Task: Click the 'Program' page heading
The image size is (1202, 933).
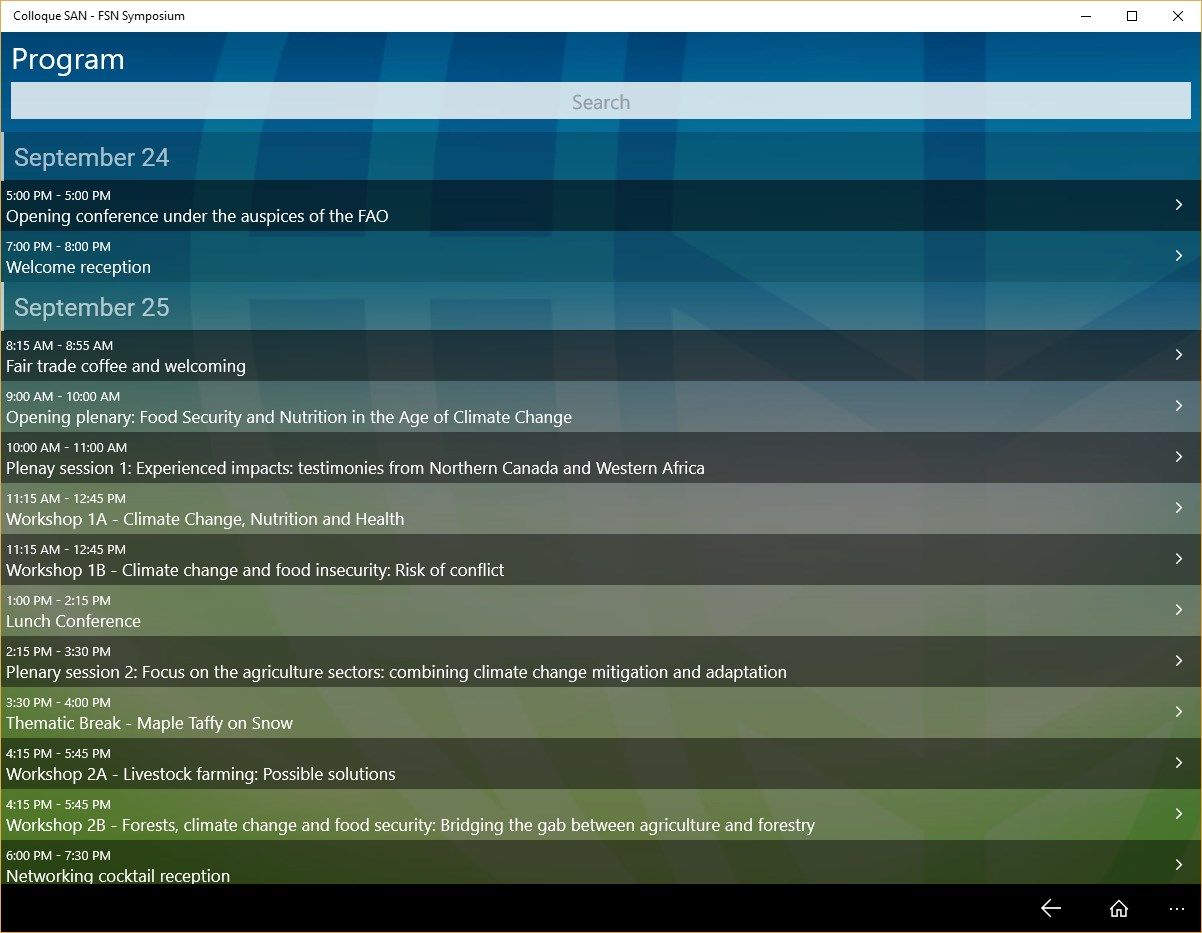Action: 68,59
